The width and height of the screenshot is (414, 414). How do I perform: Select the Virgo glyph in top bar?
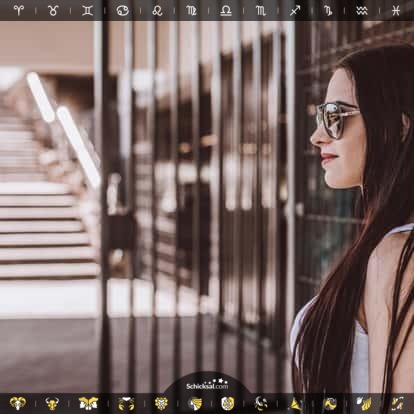coord(192,10)
